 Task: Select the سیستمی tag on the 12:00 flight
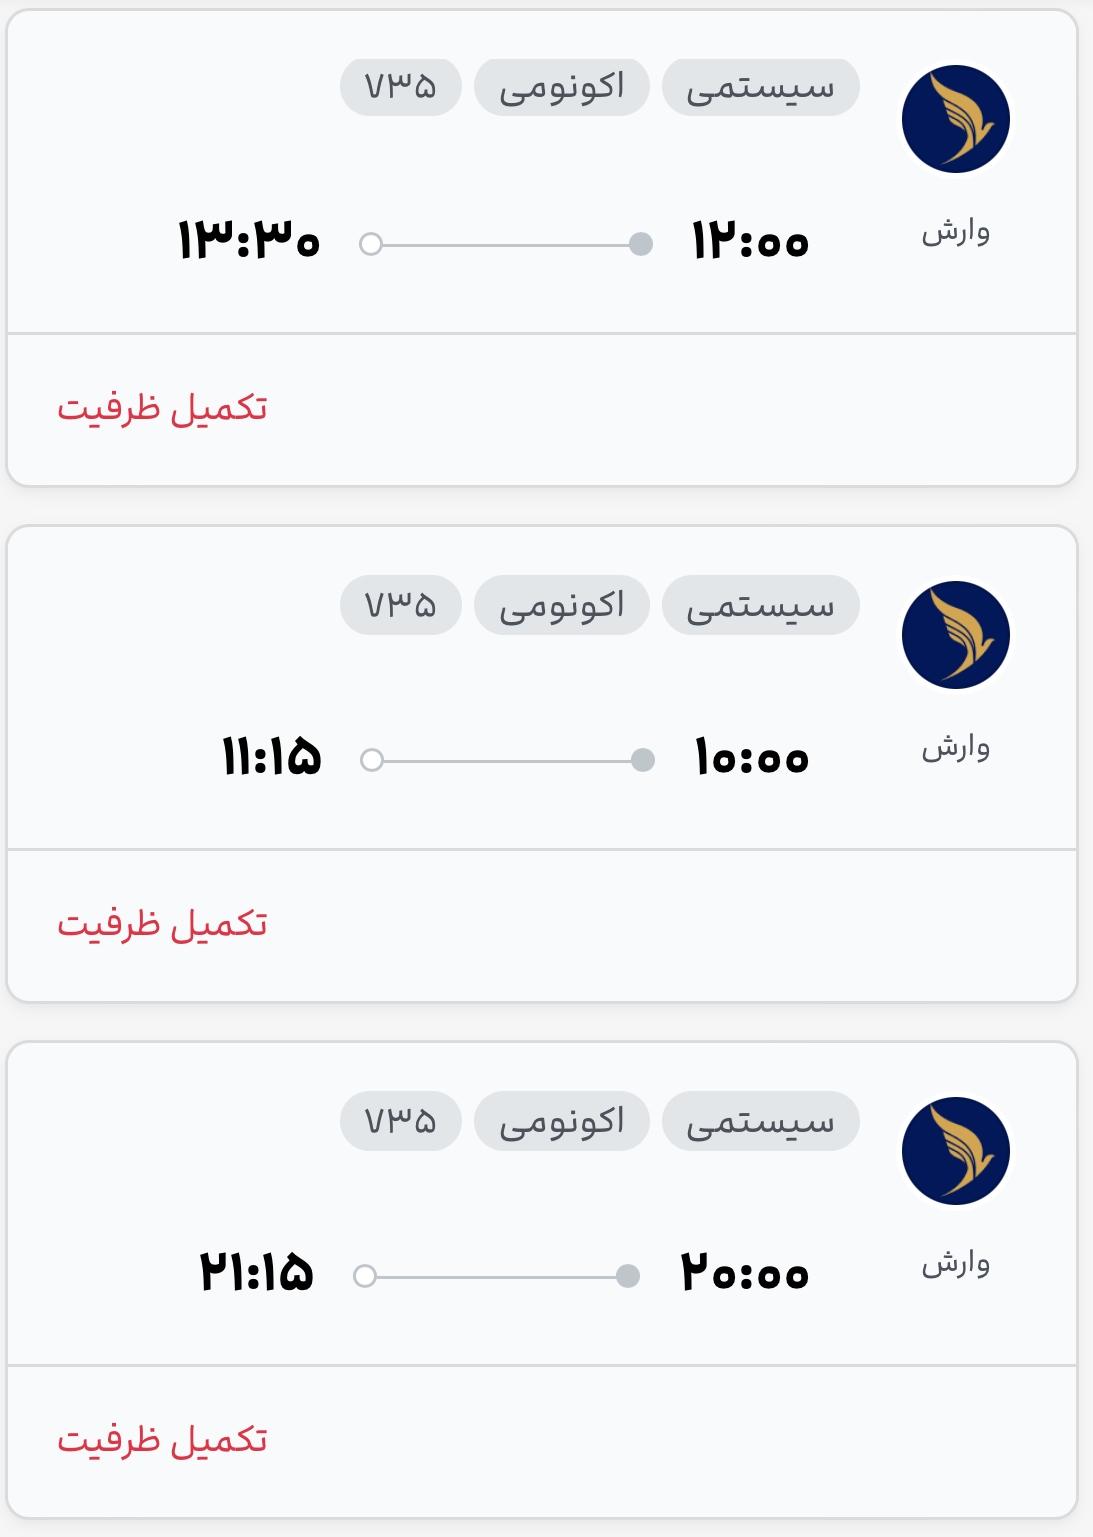point(761,88)
